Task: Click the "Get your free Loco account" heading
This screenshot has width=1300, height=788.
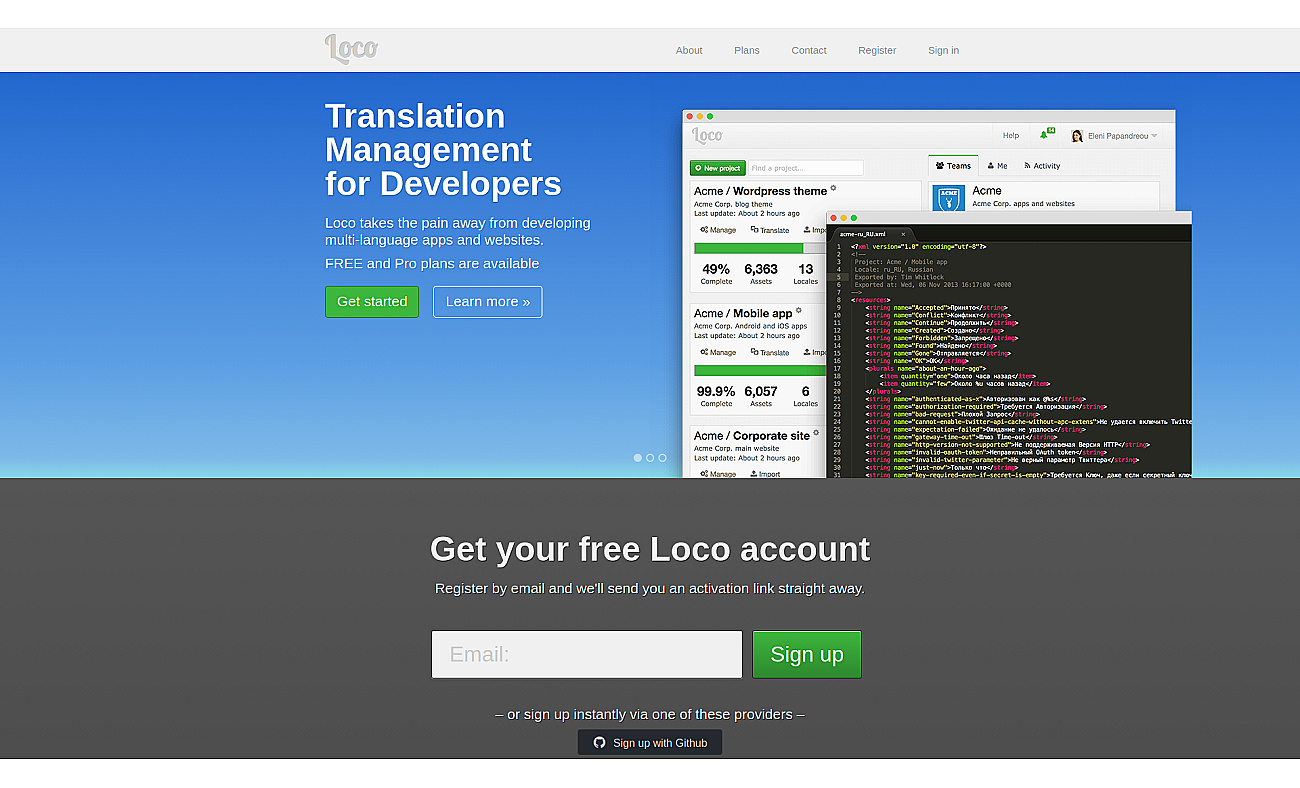Action: click(x=650, y=549)
